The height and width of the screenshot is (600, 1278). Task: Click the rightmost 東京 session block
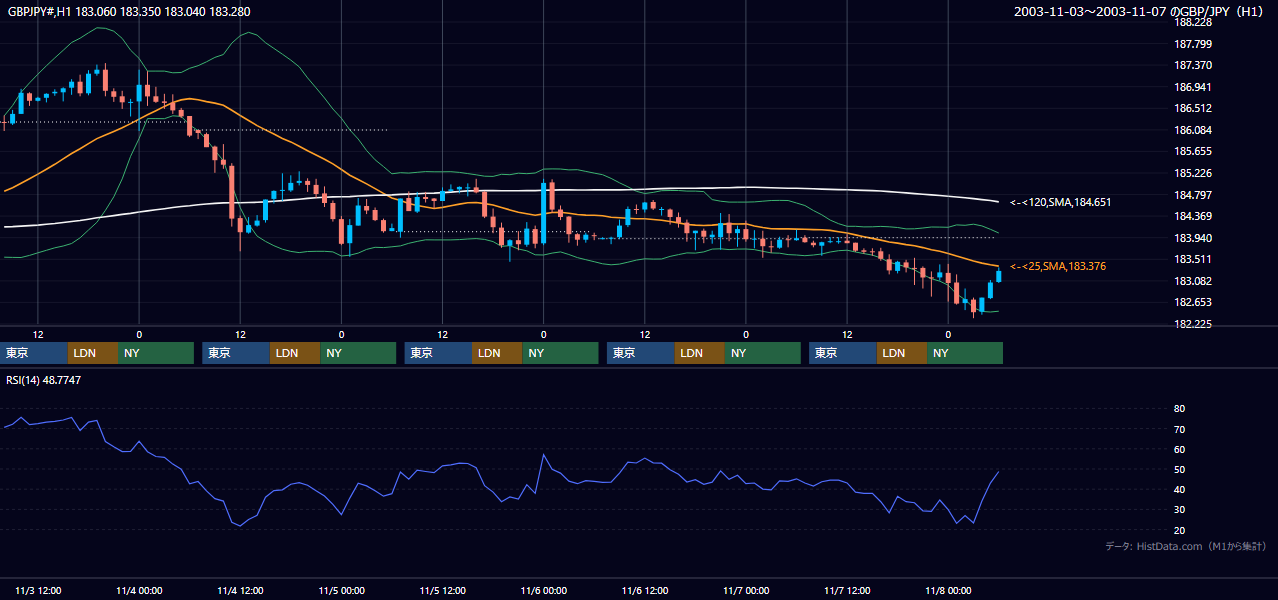pyautogui.click(x=842, y=353)
